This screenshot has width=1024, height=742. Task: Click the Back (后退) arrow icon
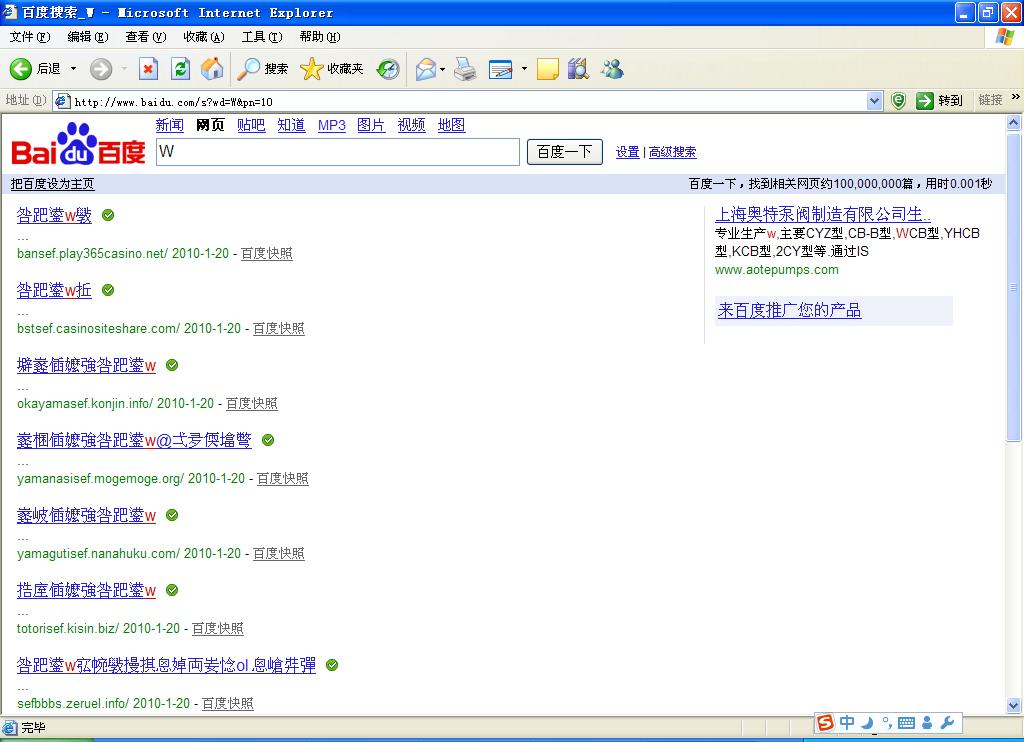(x=20, y=69)
